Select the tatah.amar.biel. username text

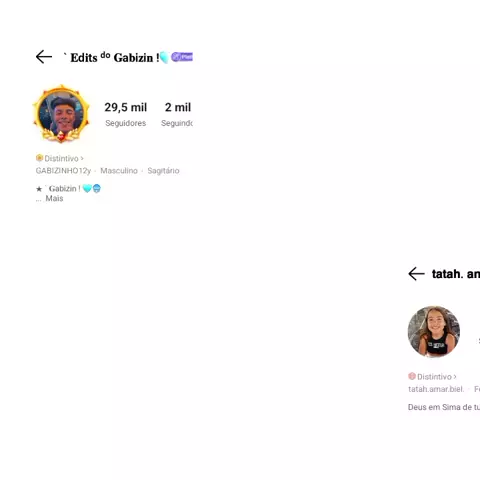point(436,389)
